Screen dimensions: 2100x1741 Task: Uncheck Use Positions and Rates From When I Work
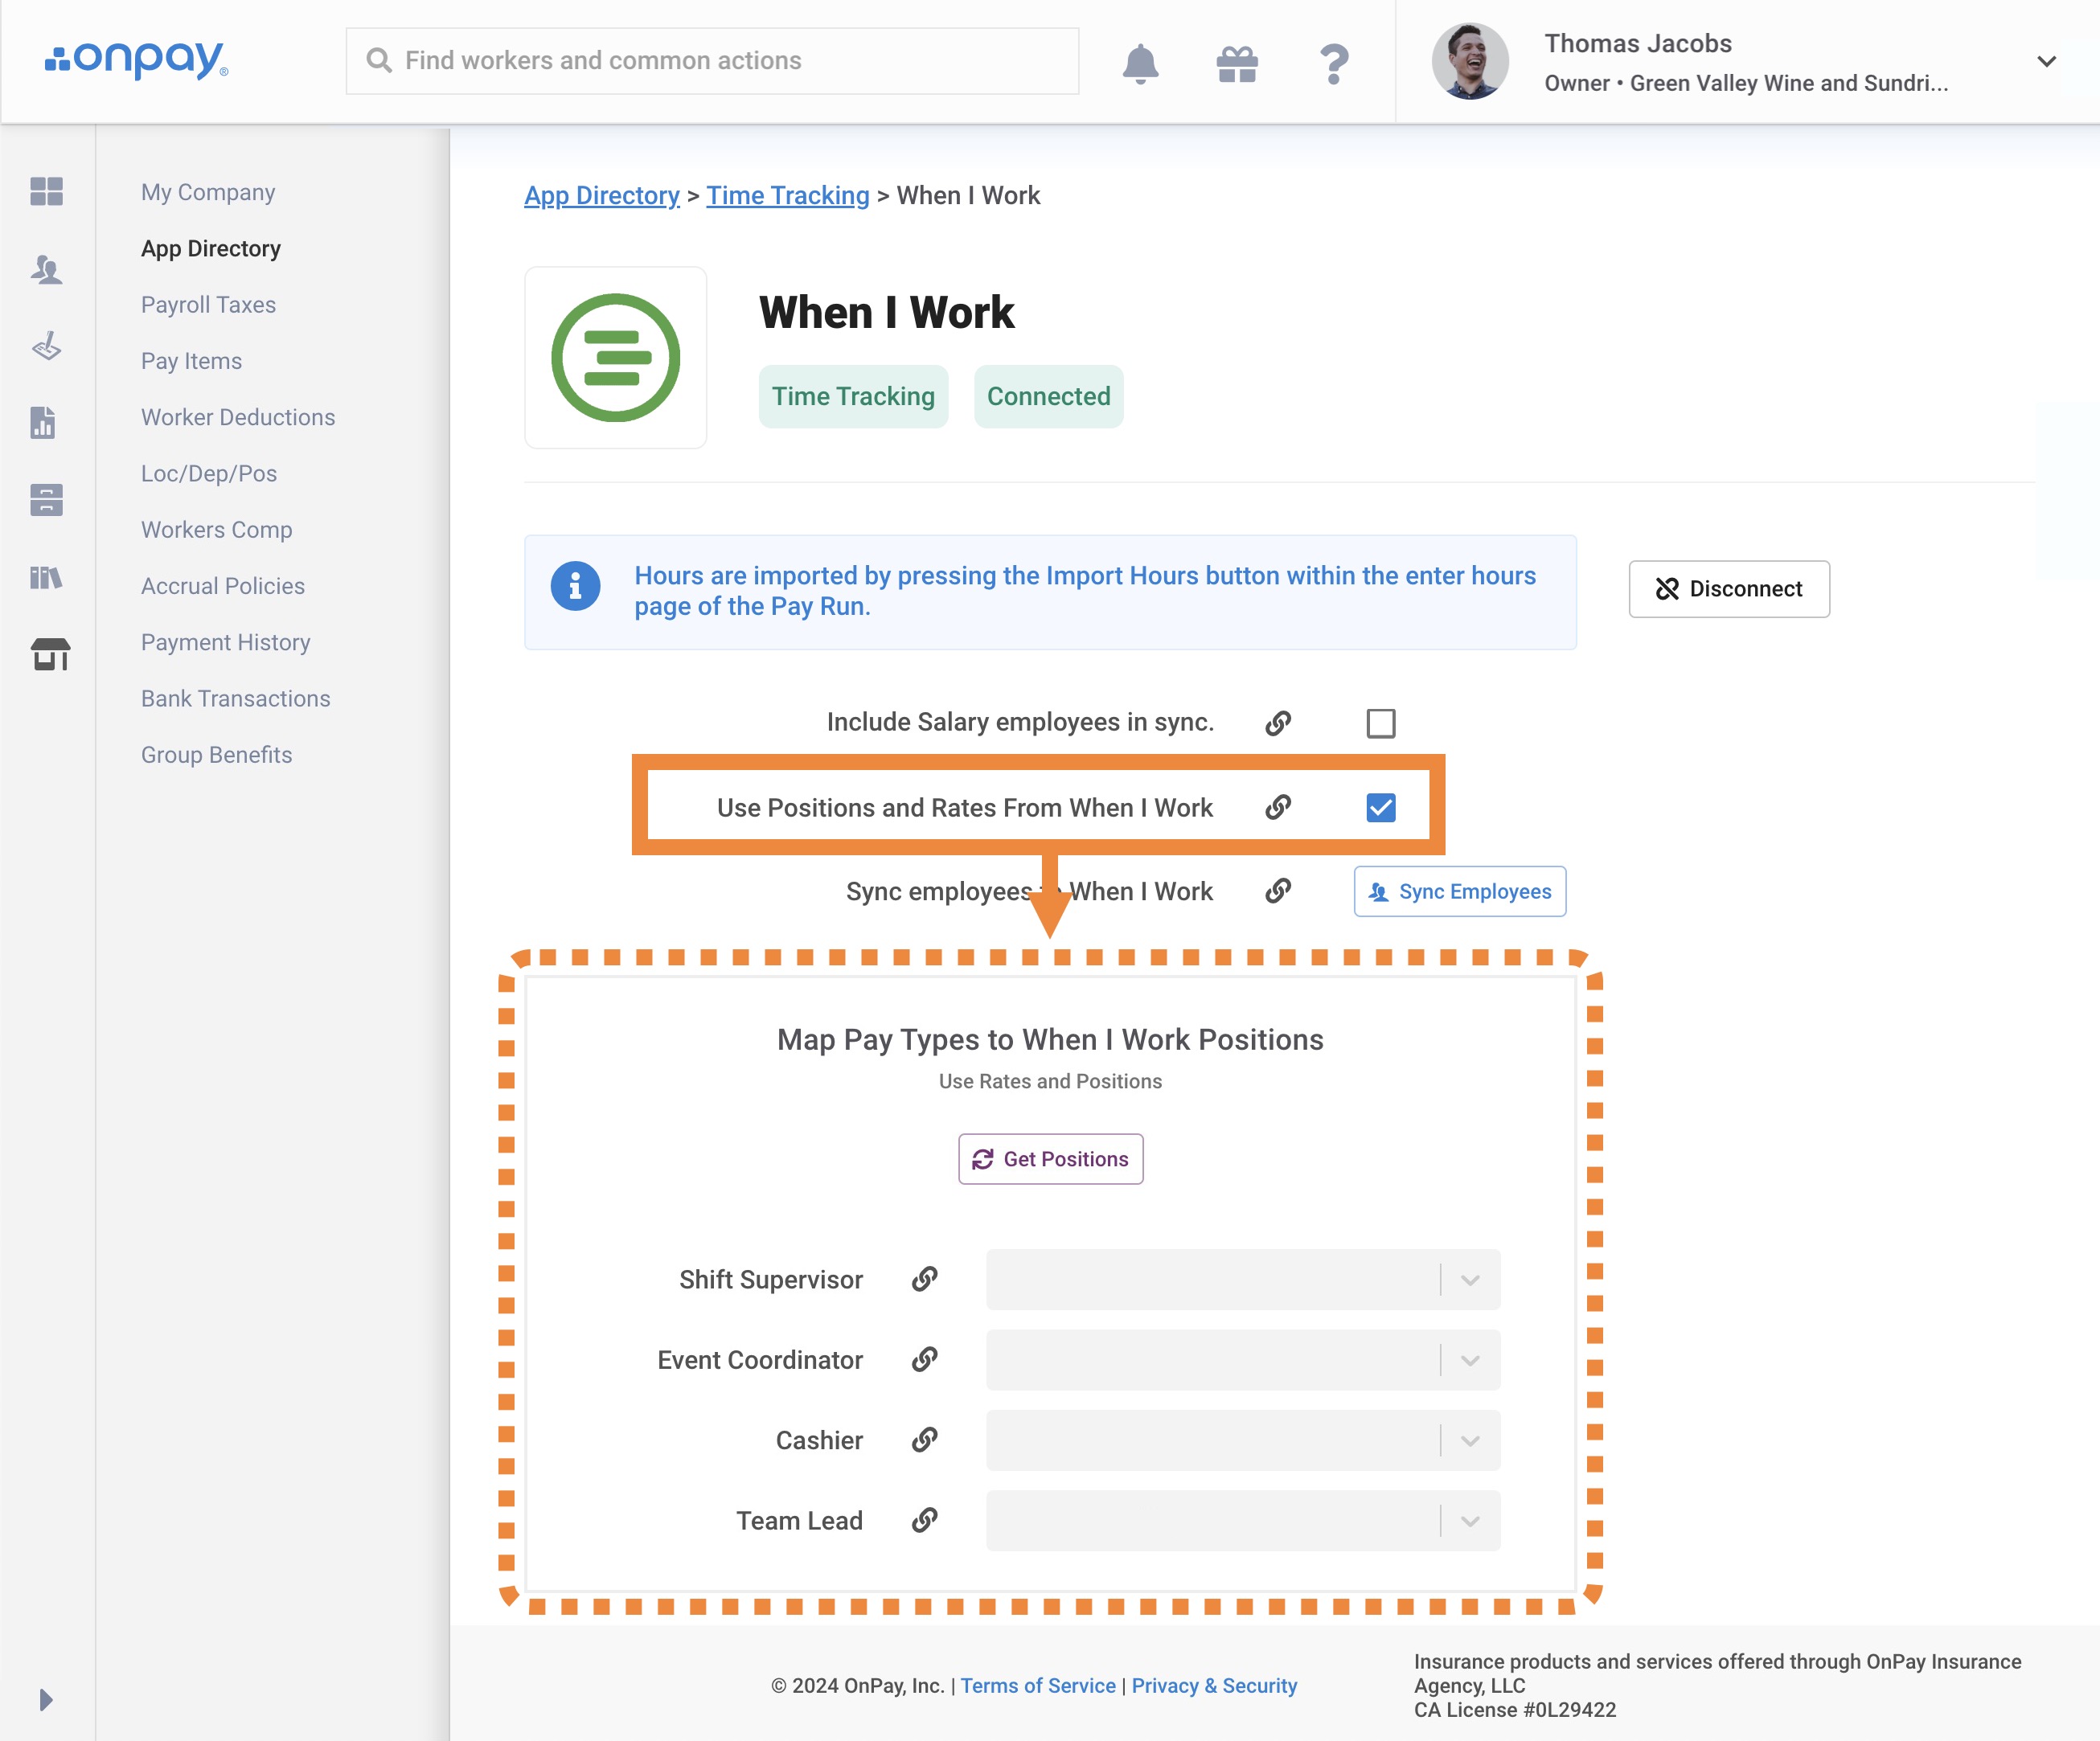pos(1380,807)
